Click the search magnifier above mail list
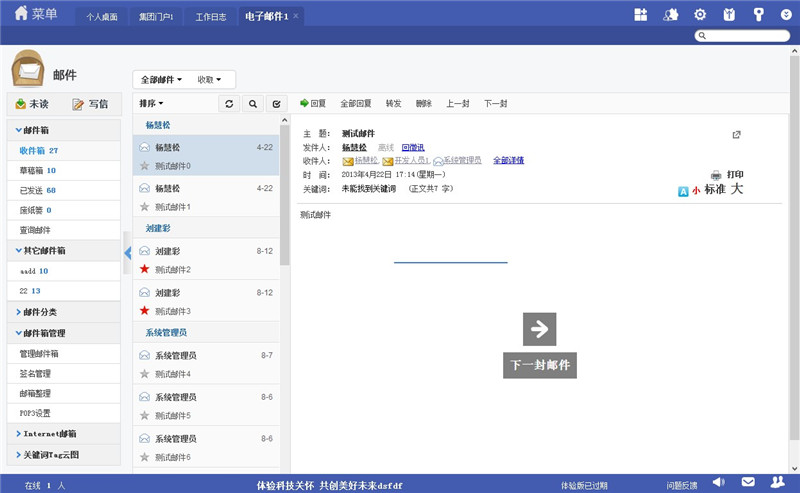Image resolution: width=800 pixels, height=493 pixels. 253,104
